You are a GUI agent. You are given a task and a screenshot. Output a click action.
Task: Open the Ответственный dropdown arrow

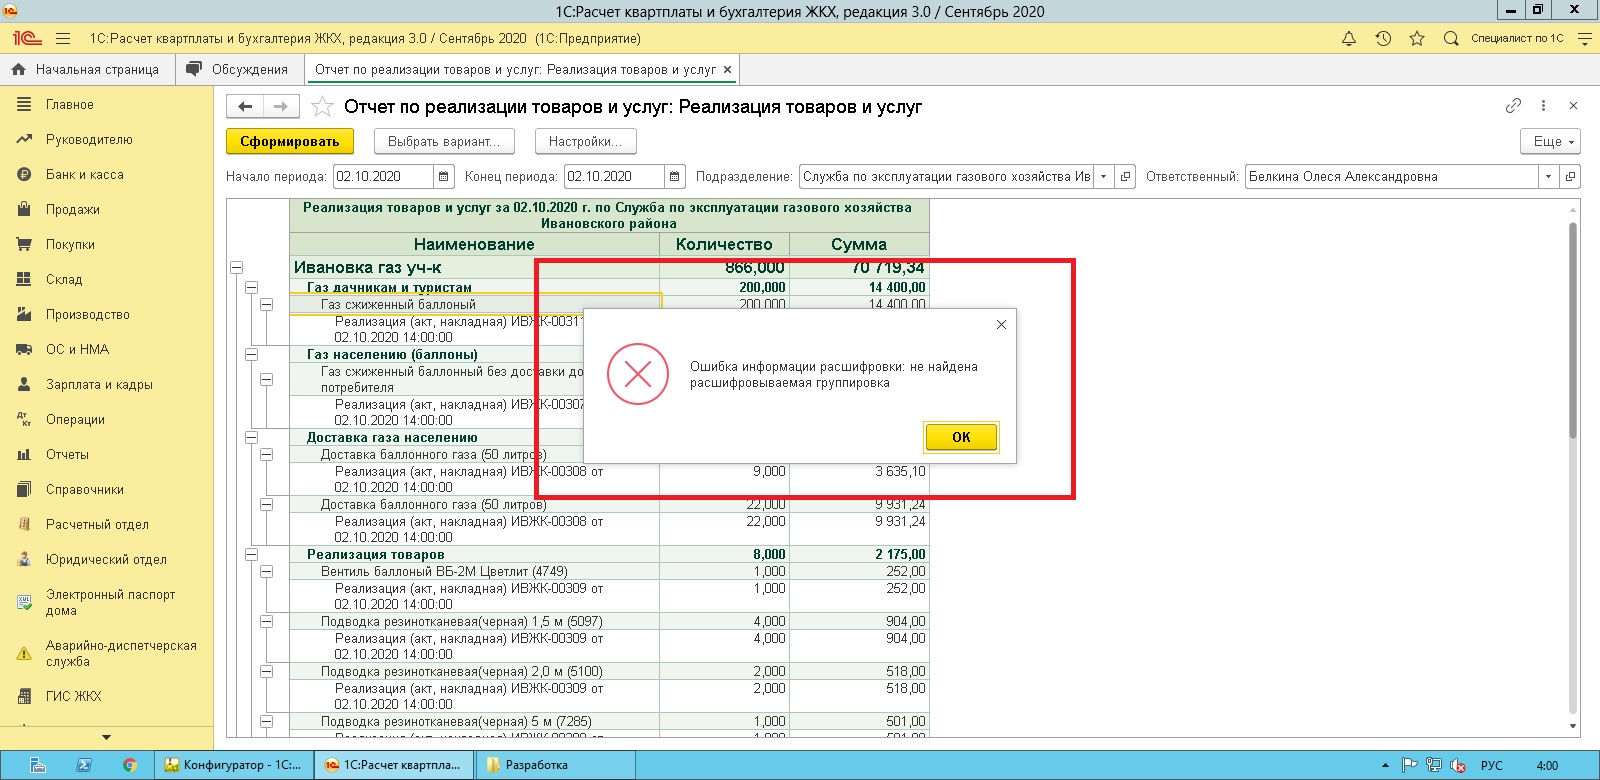coord(1548,177)
